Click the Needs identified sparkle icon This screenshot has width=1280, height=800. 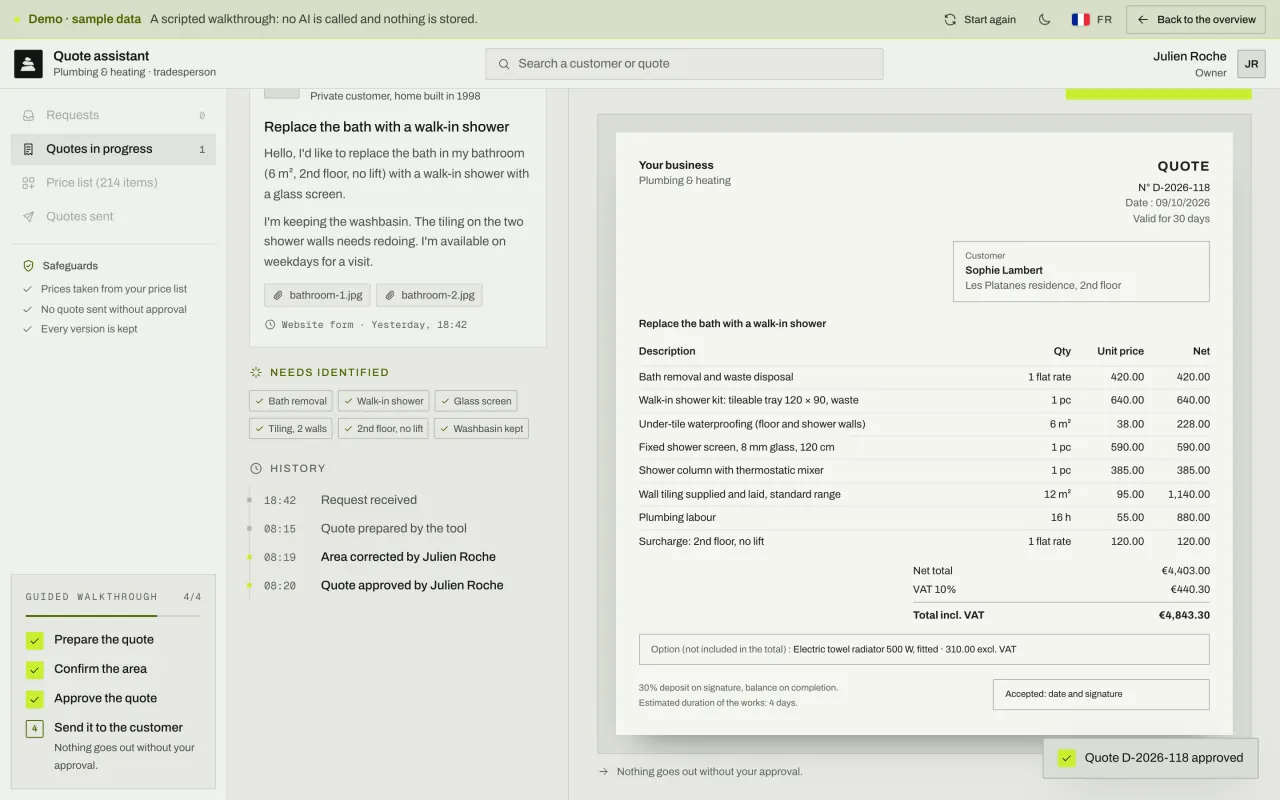(x=256, y=372)
